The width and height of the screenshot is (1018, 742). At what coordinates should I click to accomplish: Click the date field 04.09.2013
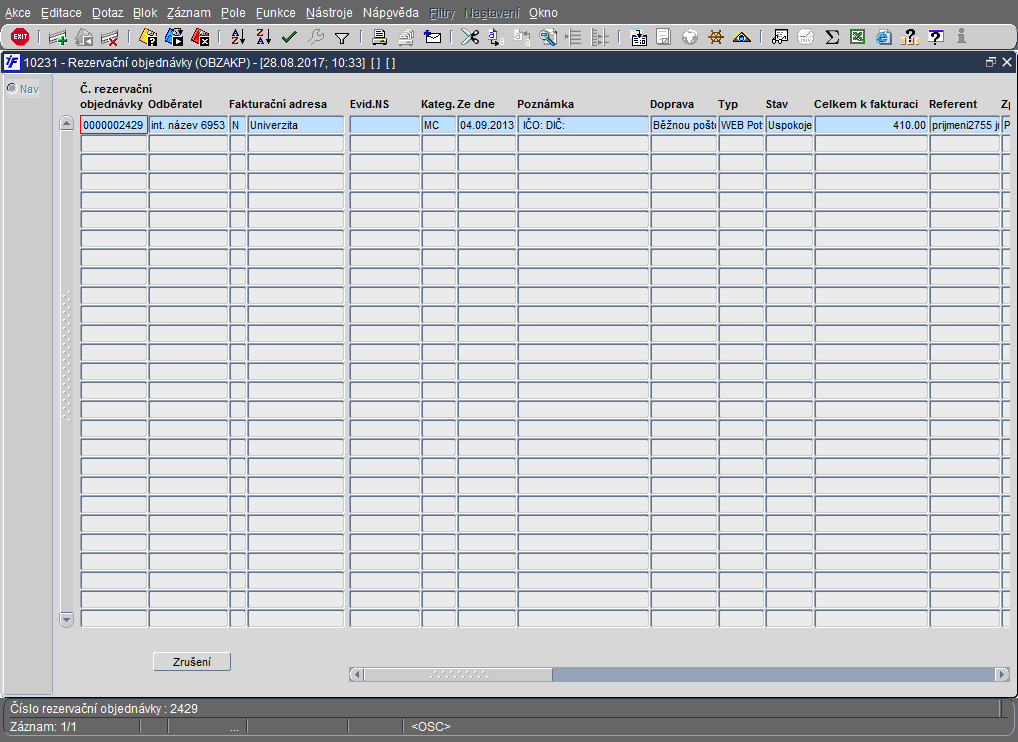coord(487,125)
